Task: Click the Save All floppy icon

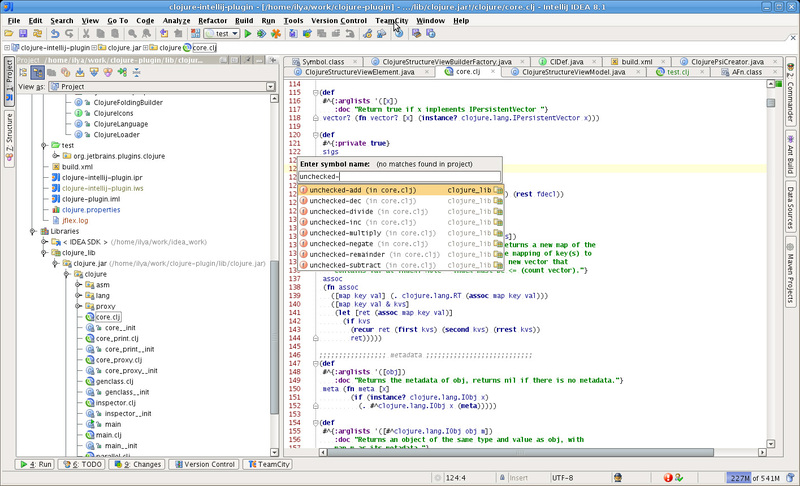Action: click(23, 34)
